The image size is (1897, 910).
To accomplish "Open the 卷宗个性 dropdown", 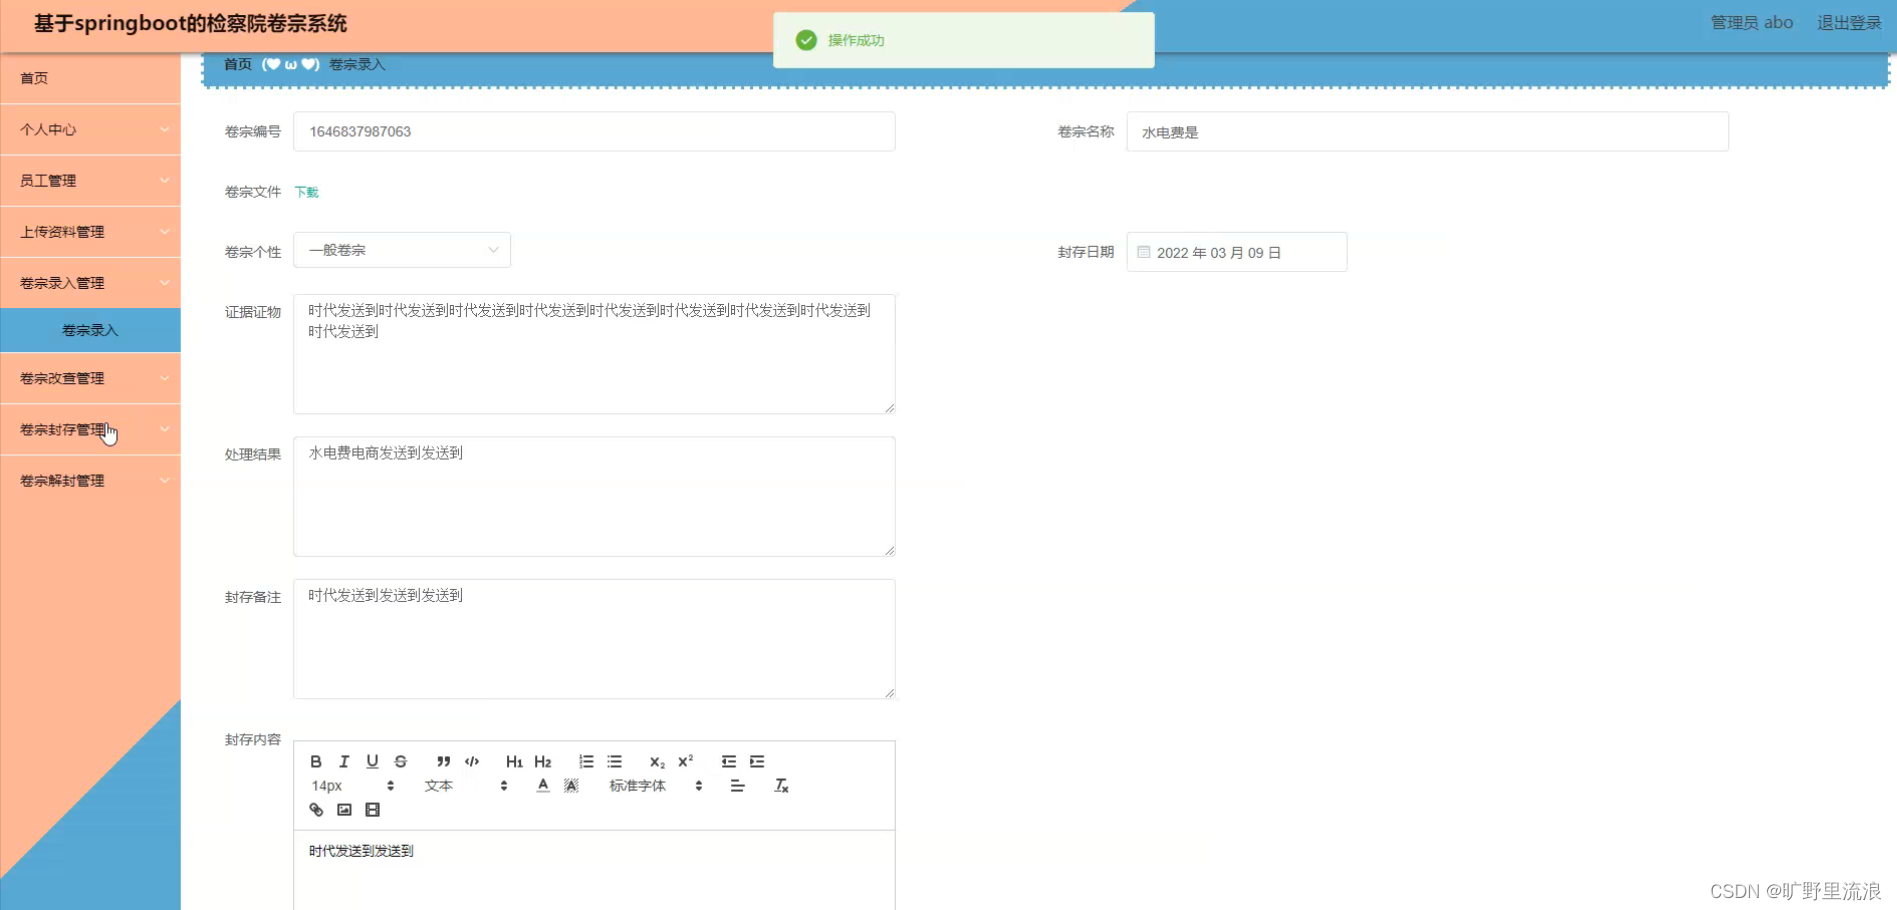I will coord(401,250).
